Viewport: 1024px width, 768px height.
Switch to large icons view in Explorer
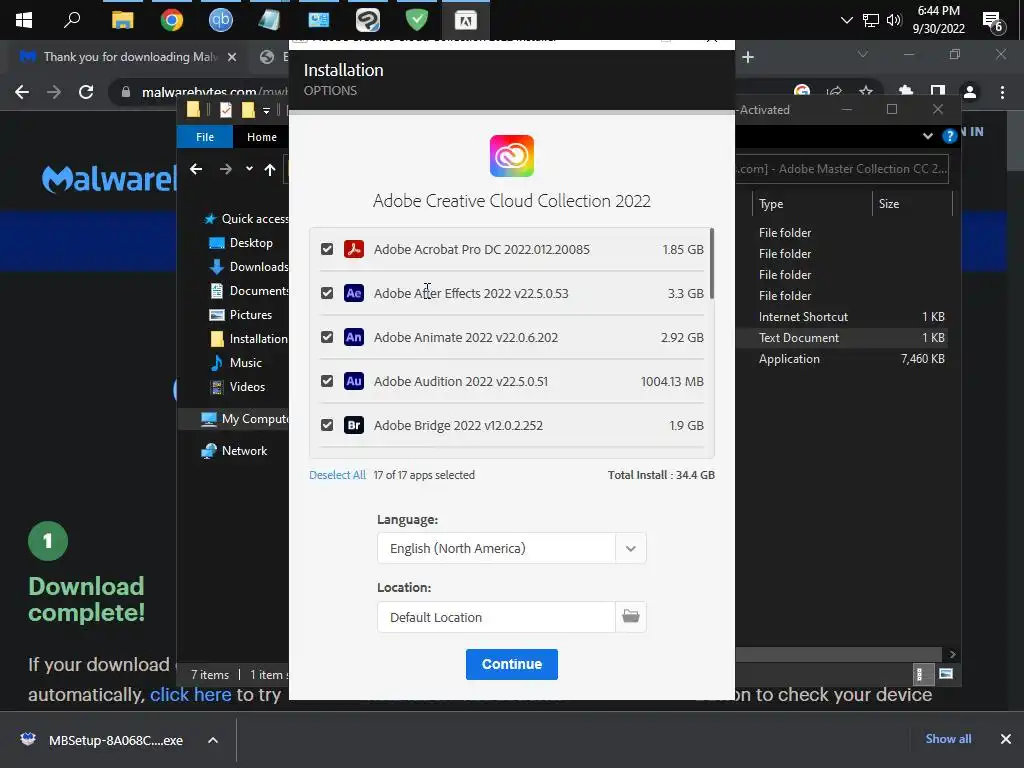click(946, 673)
